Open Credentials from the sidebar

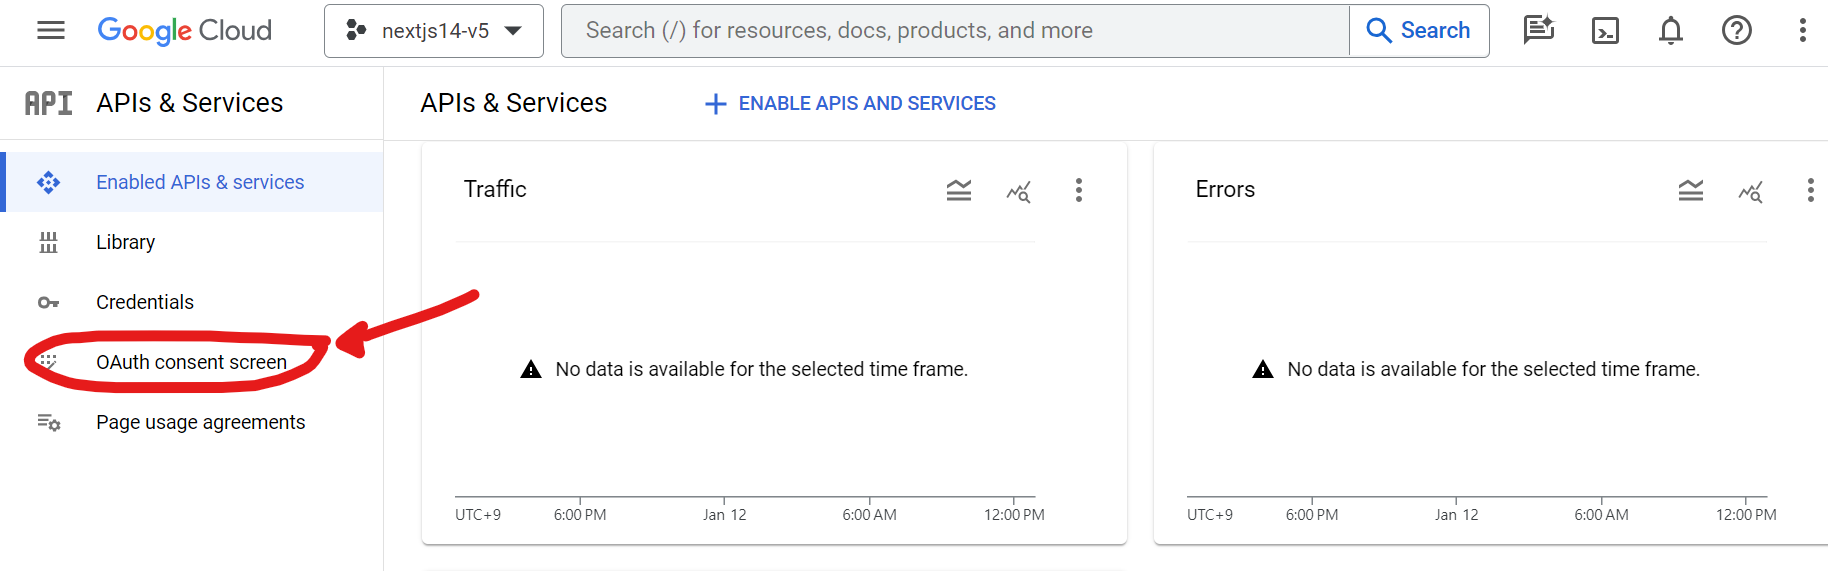[145, 302]
